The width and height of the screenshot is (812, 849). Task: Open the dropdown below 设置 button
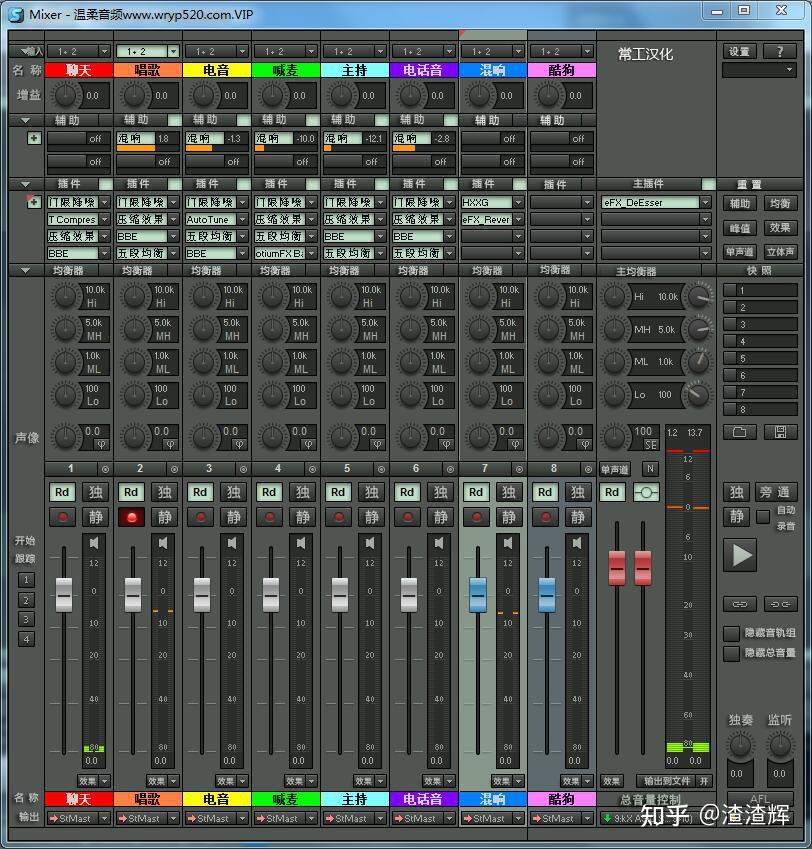click(759, 70)
